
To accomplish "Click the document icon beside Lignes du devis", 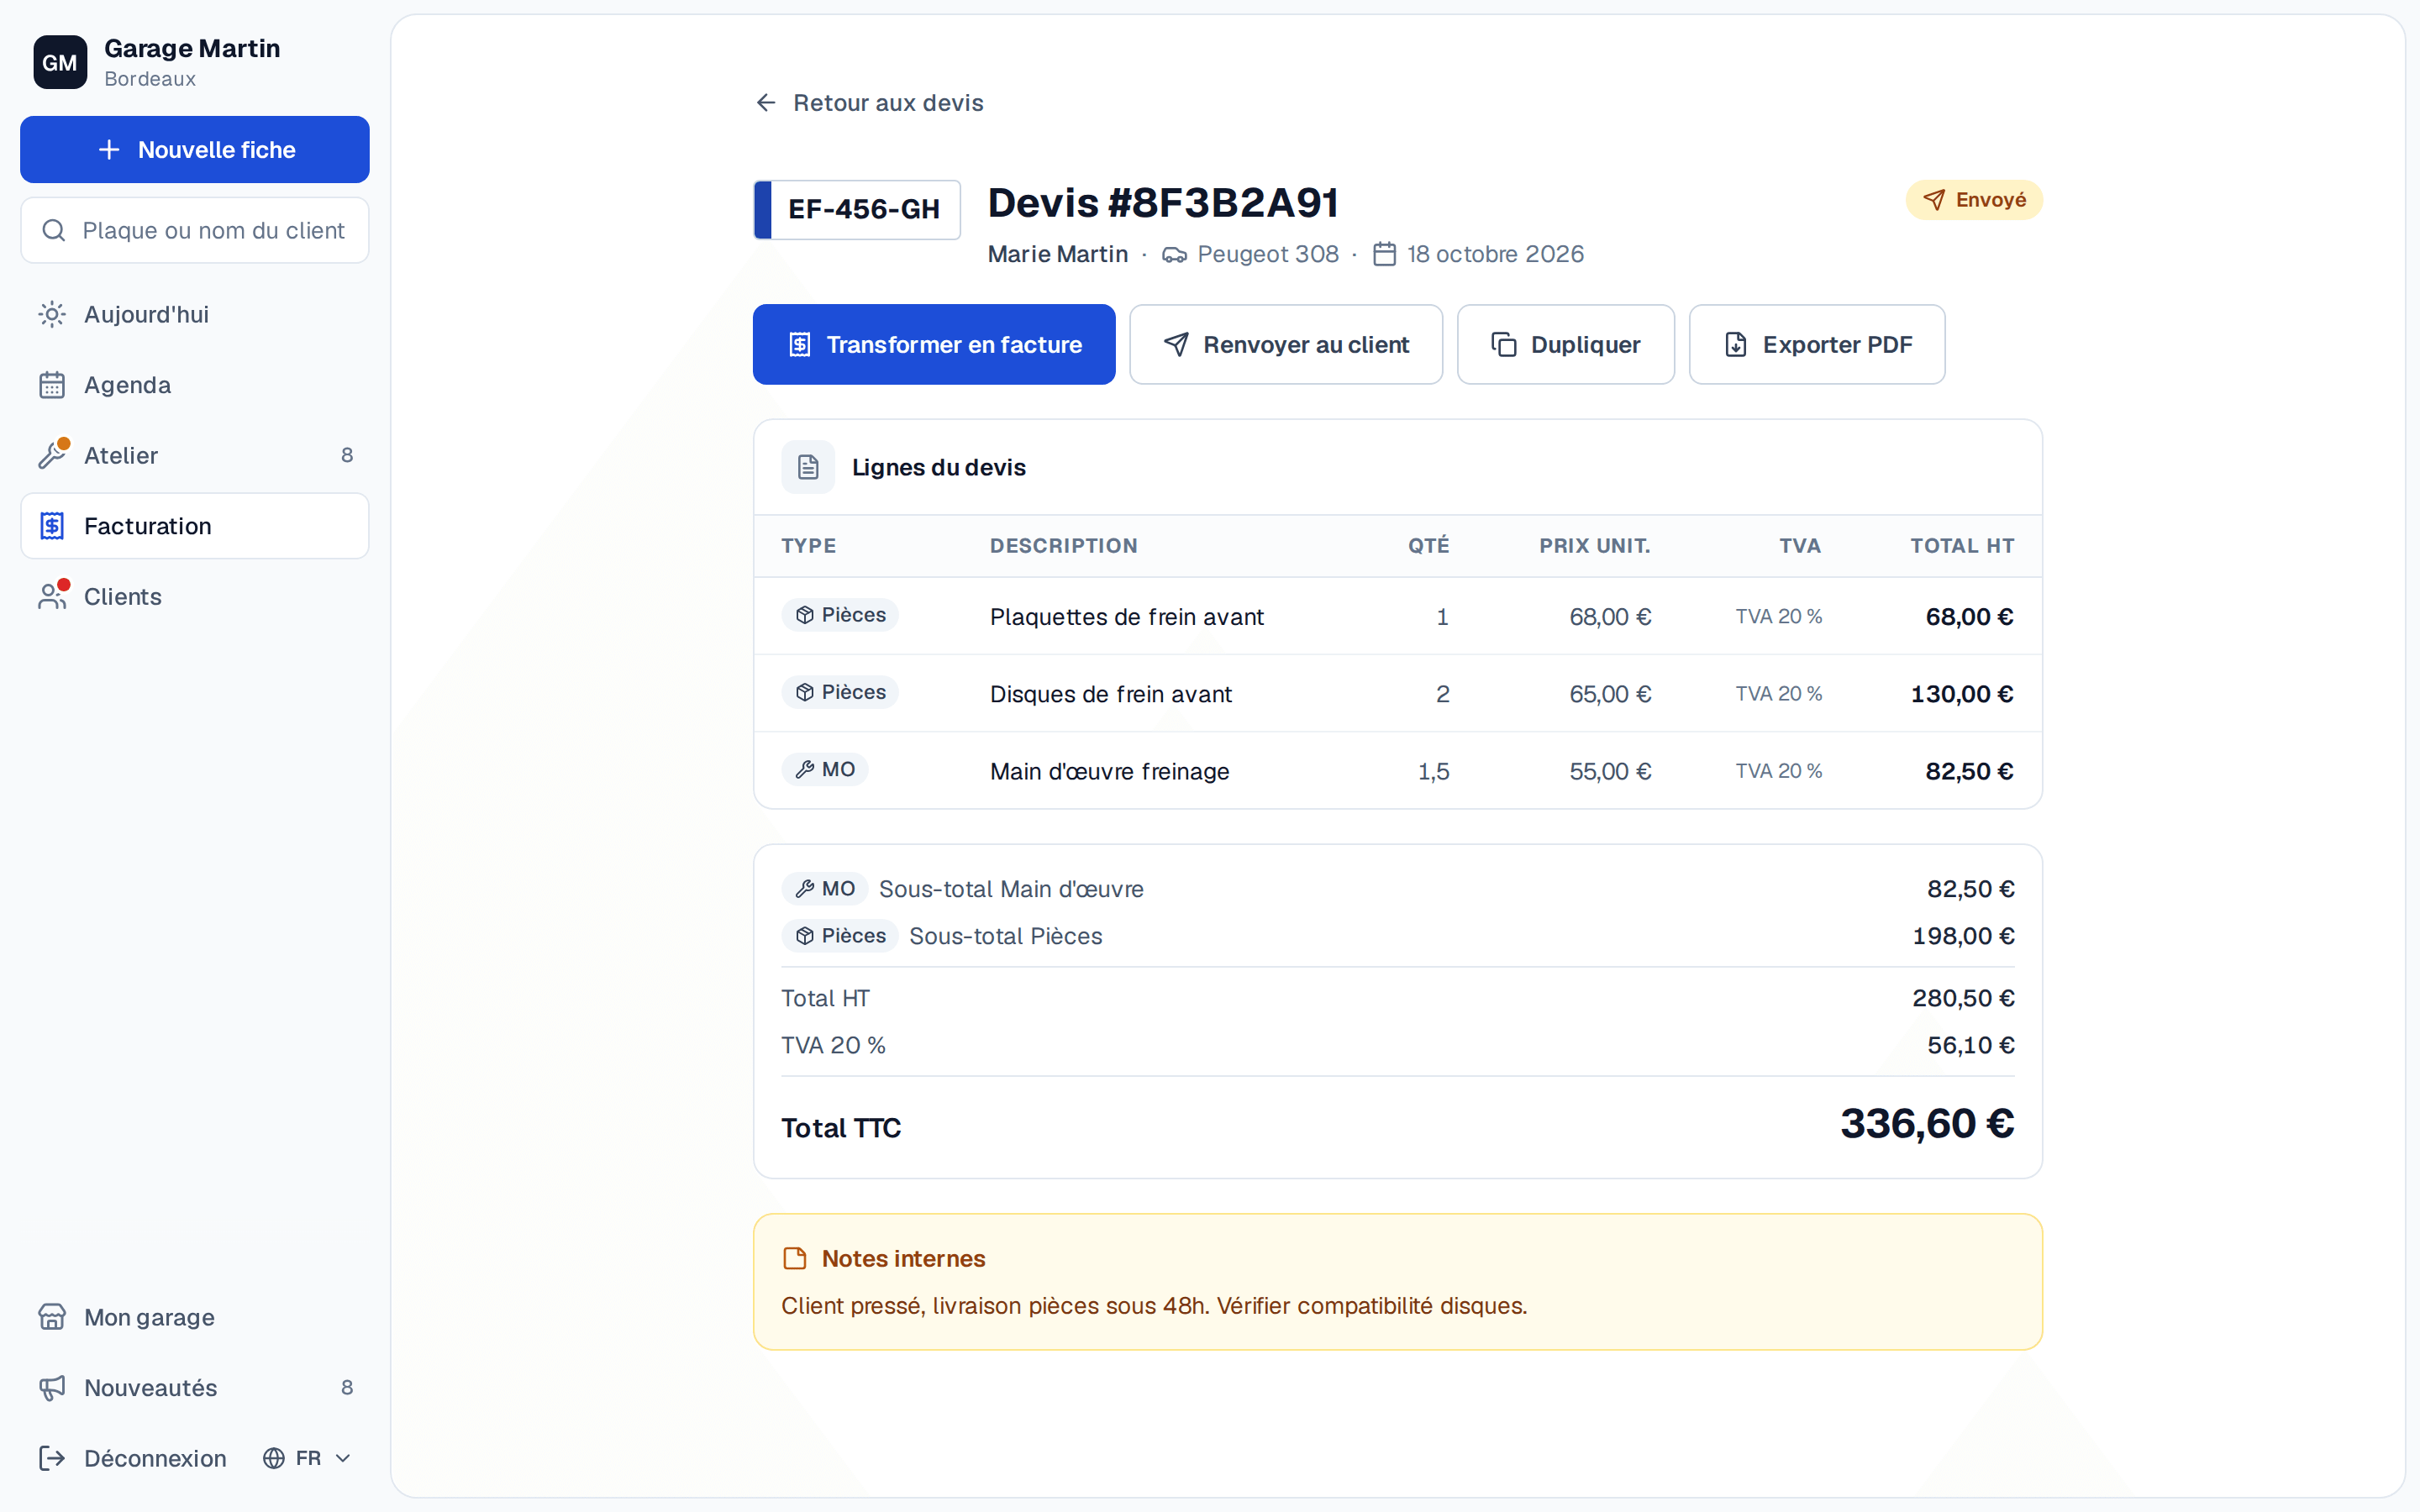I will pyautogui.click(x=808, y=467).
